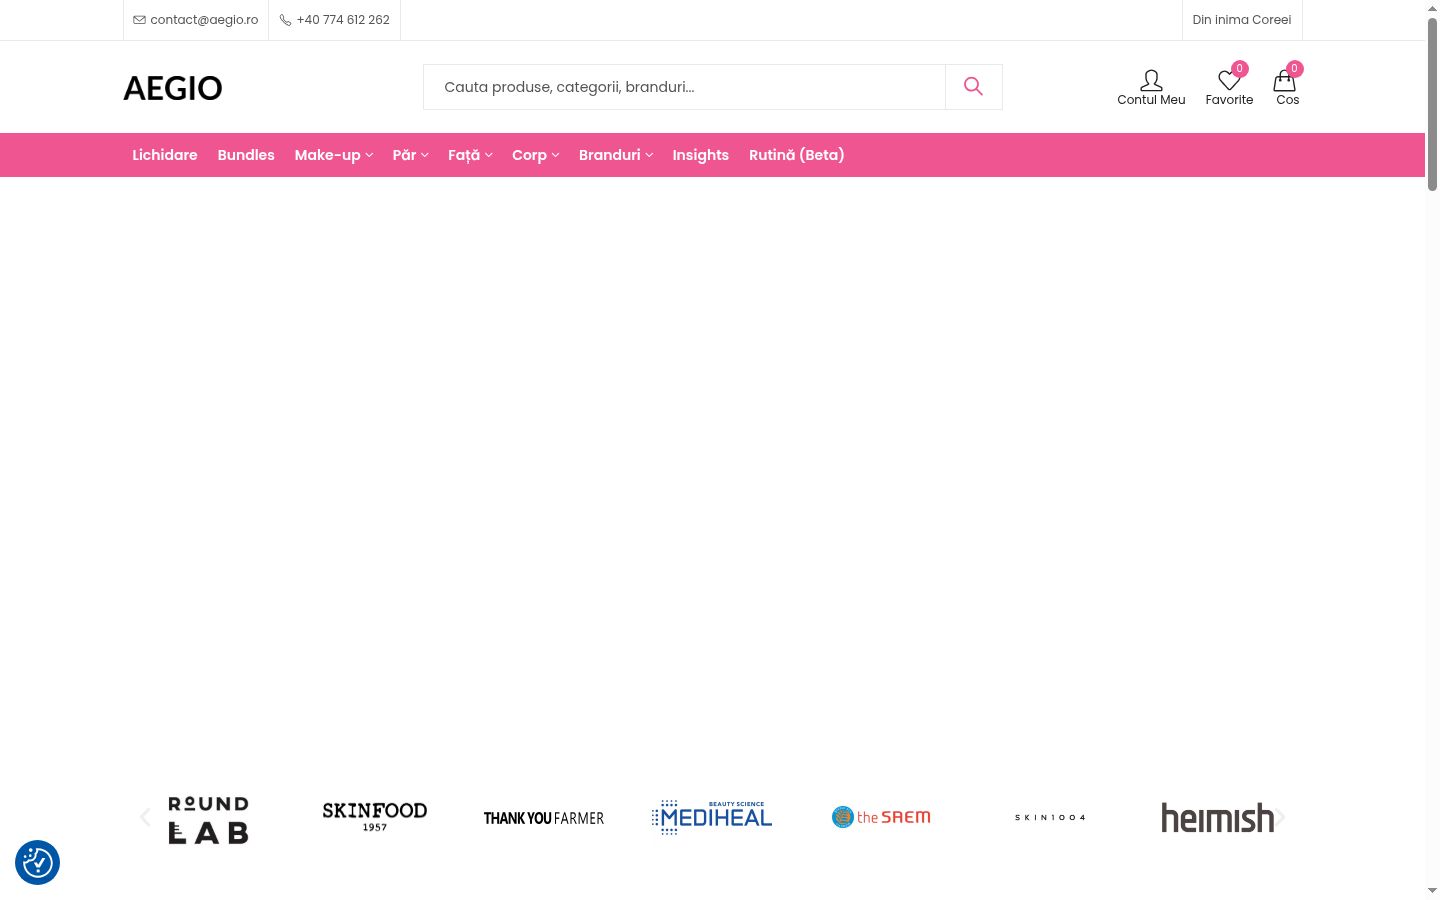Open the SKIN1004 brand logo

(x=1050, y=817)
